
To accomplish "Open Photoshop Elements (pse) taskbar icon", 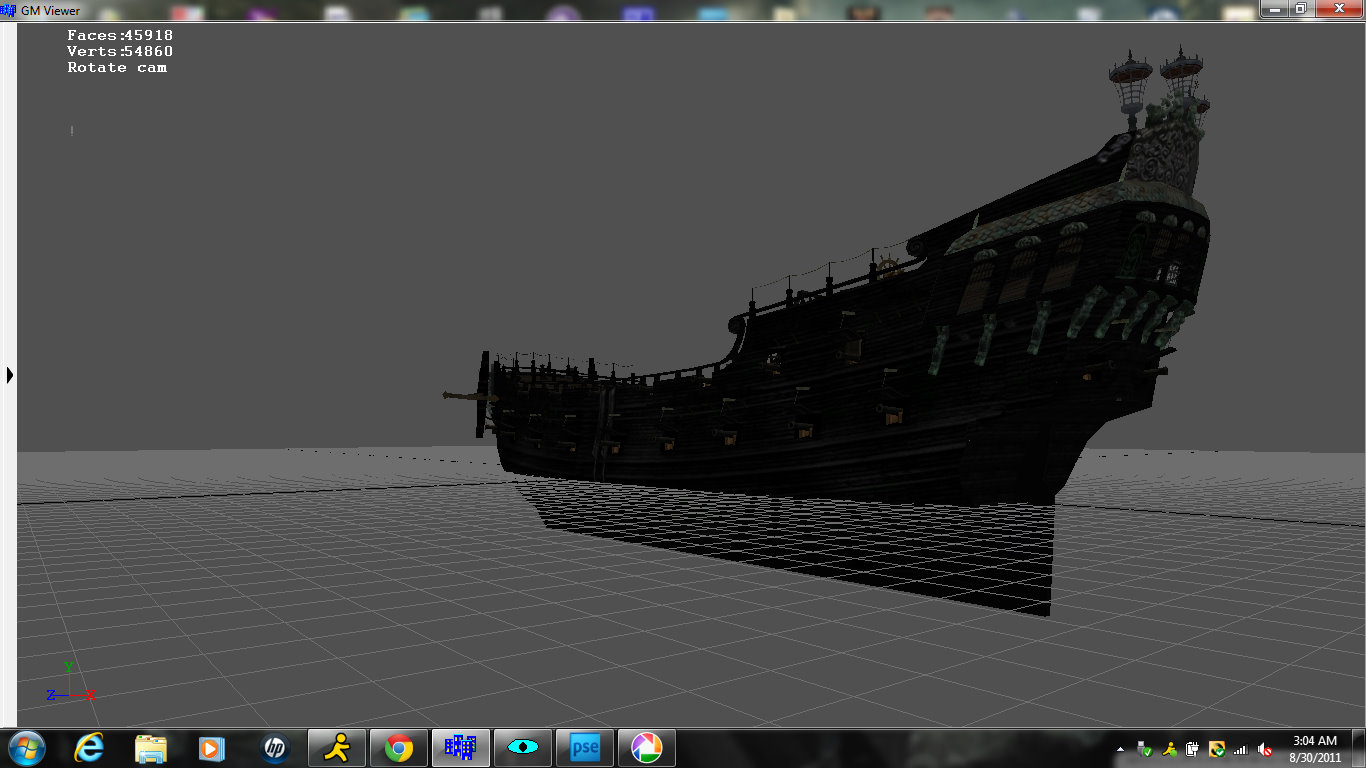I will click(585, 748).
